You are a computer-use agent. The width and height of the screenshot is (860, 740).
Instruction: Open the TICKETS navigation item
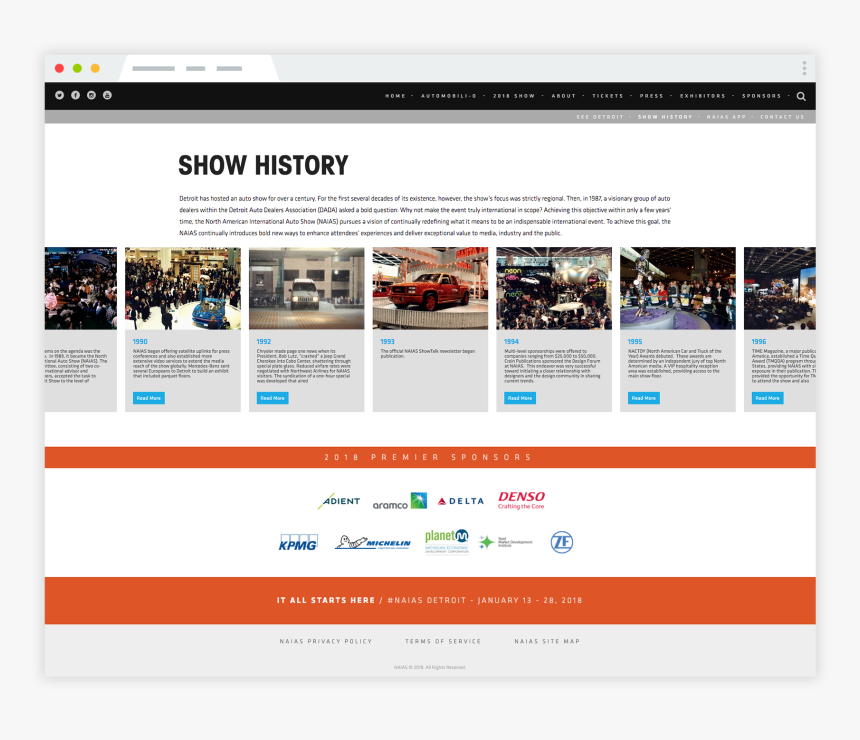(x=608, y=96)
